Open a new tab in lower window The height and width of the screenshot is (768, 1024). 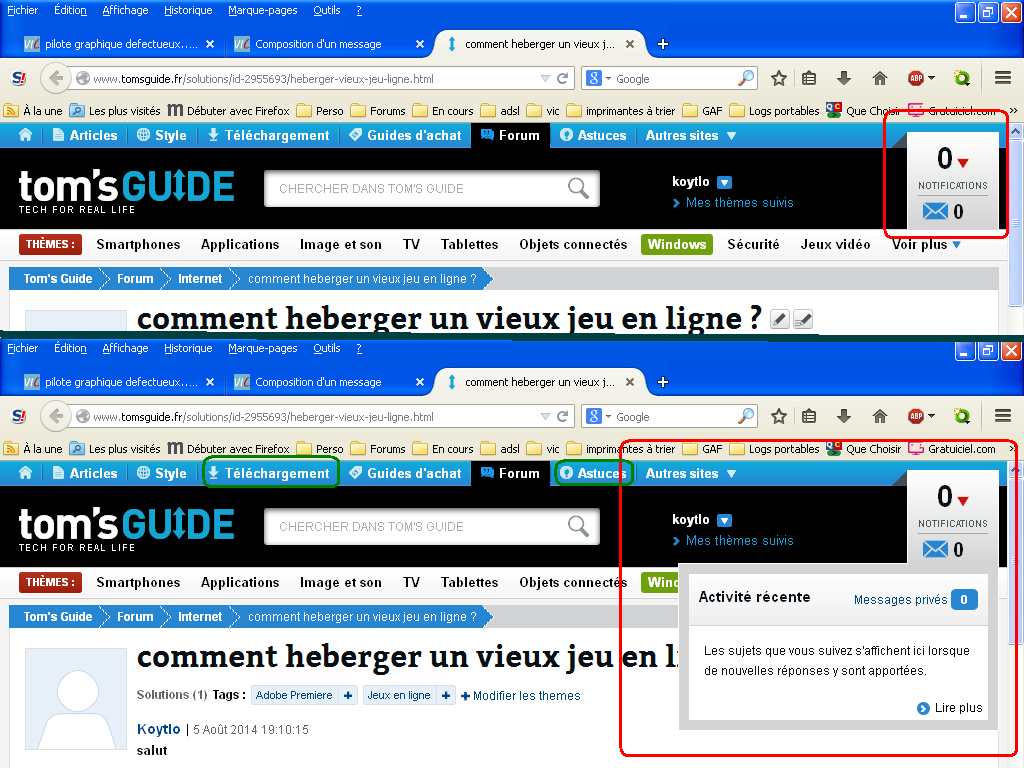(x=663, y=382)
